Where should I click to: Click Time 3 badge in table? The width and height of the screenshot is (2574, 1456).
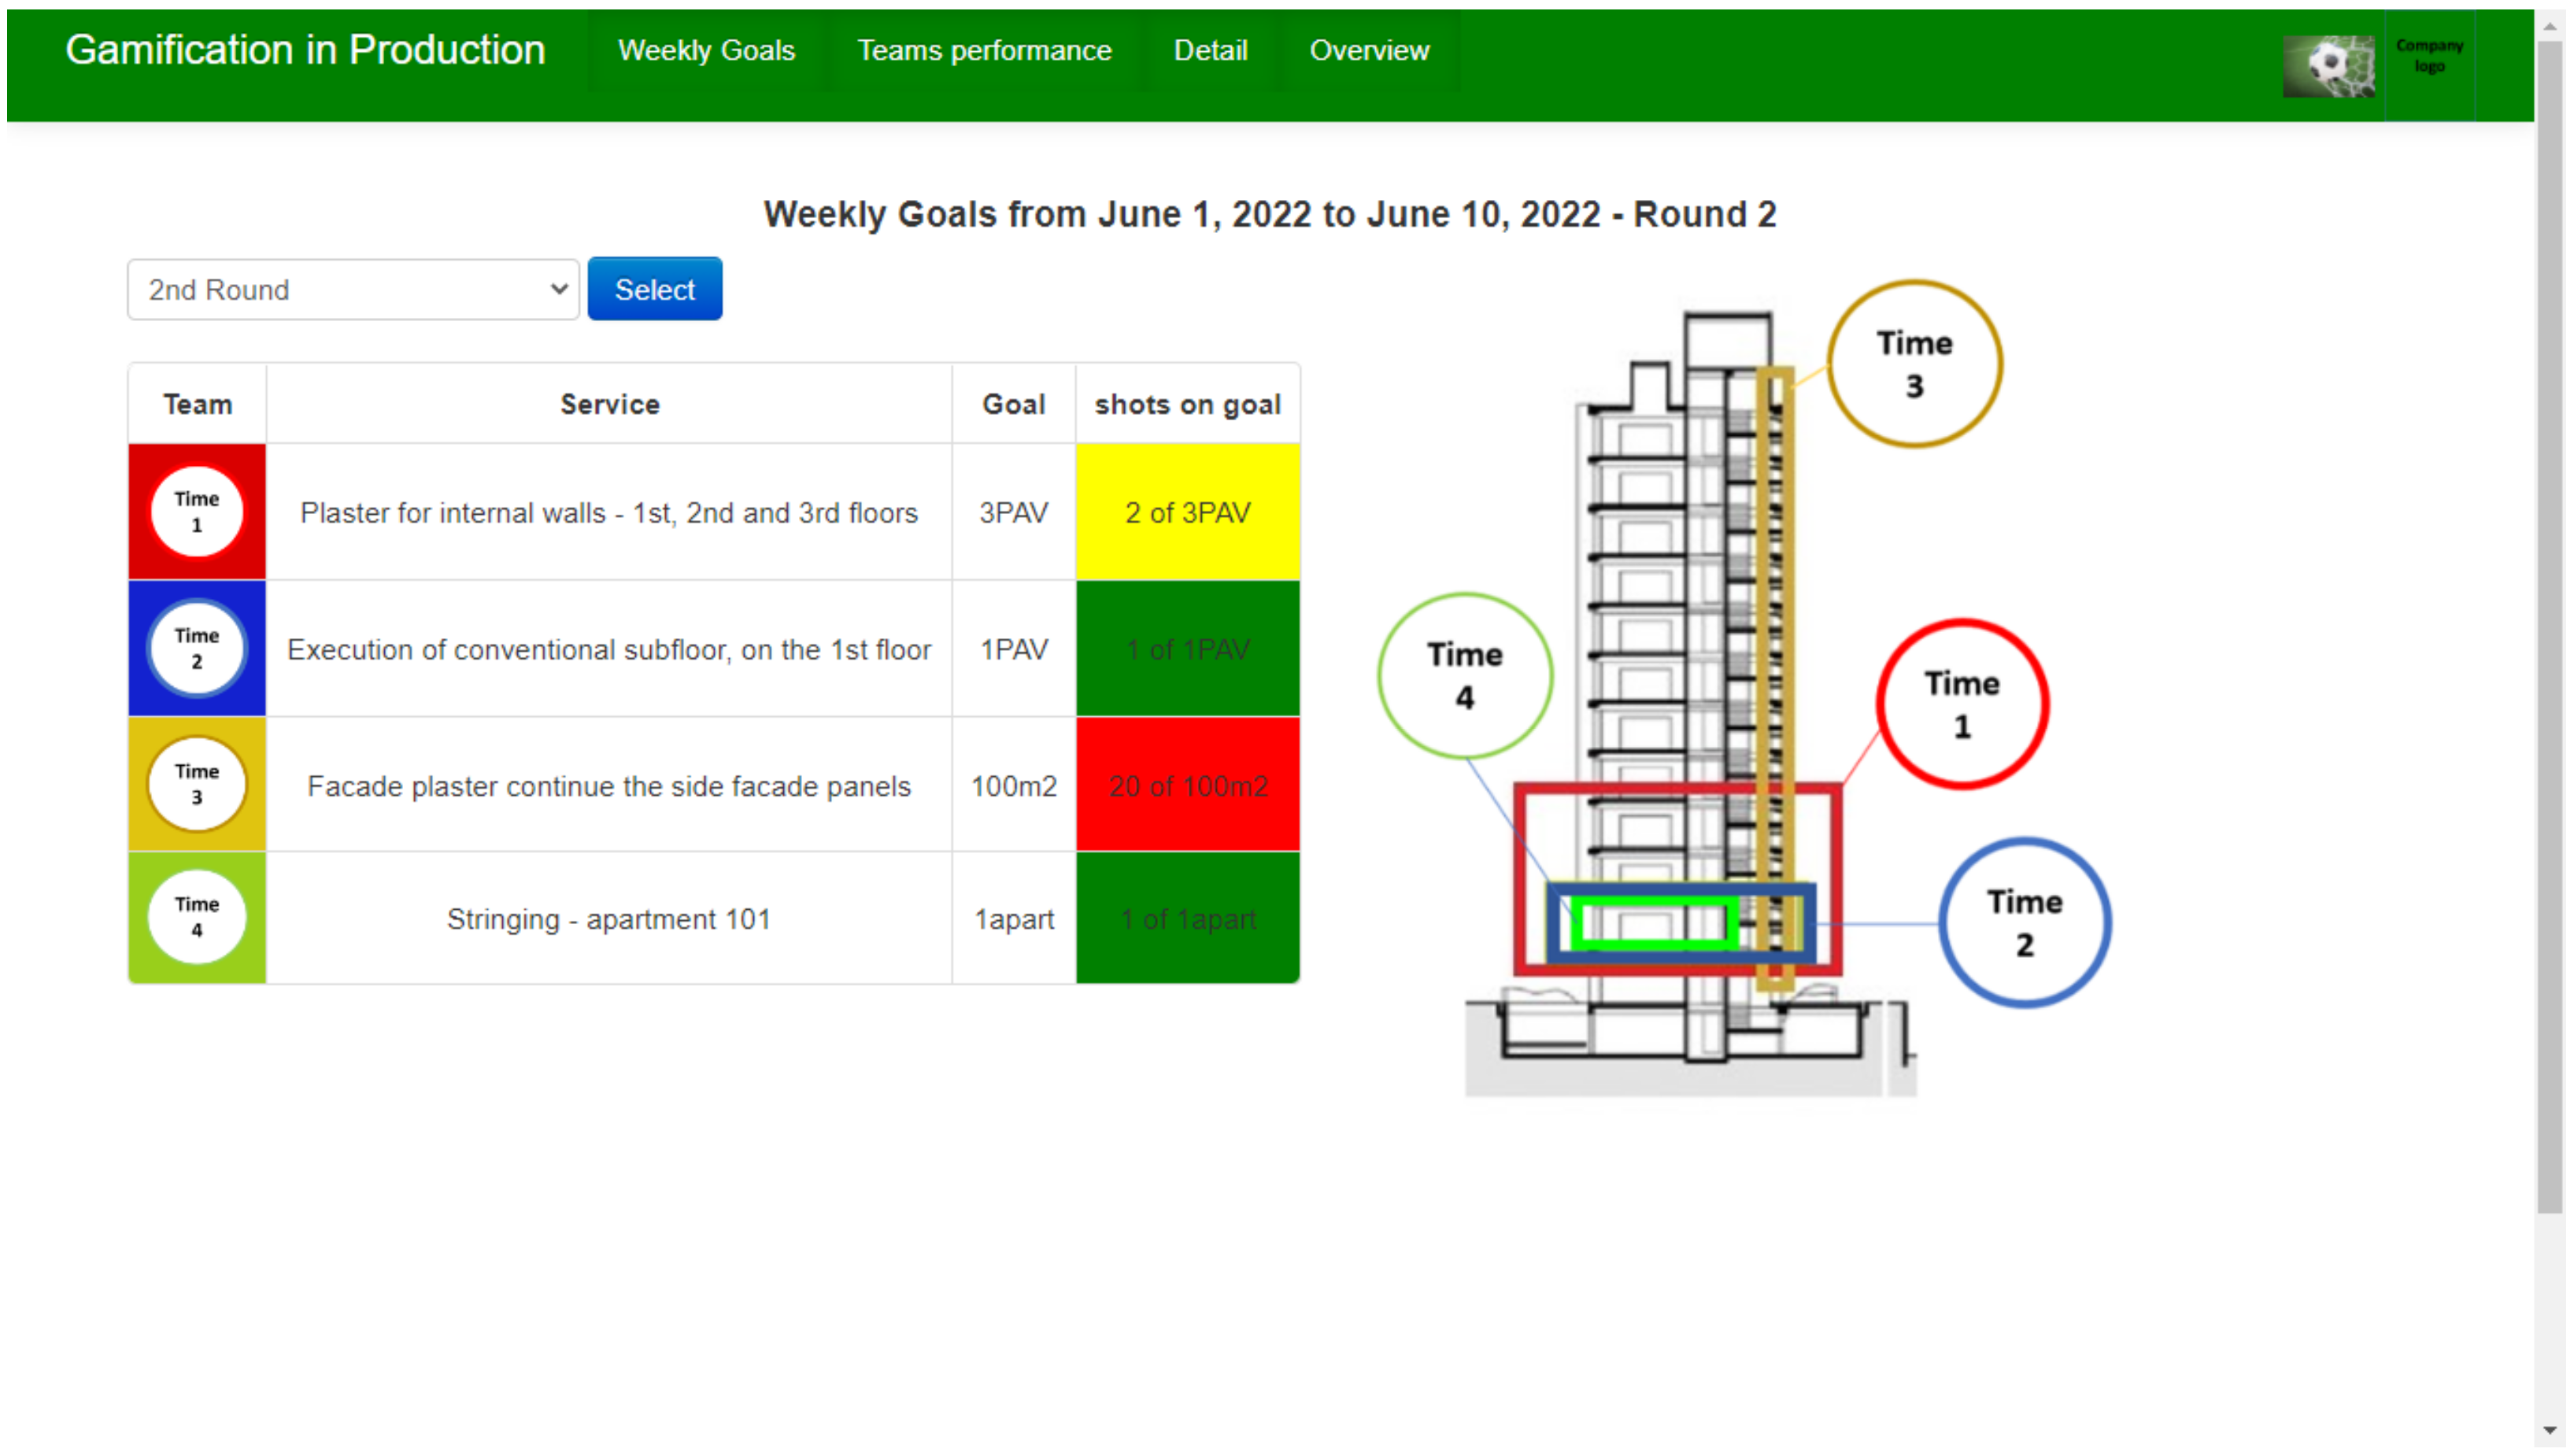tap(197, 785)
